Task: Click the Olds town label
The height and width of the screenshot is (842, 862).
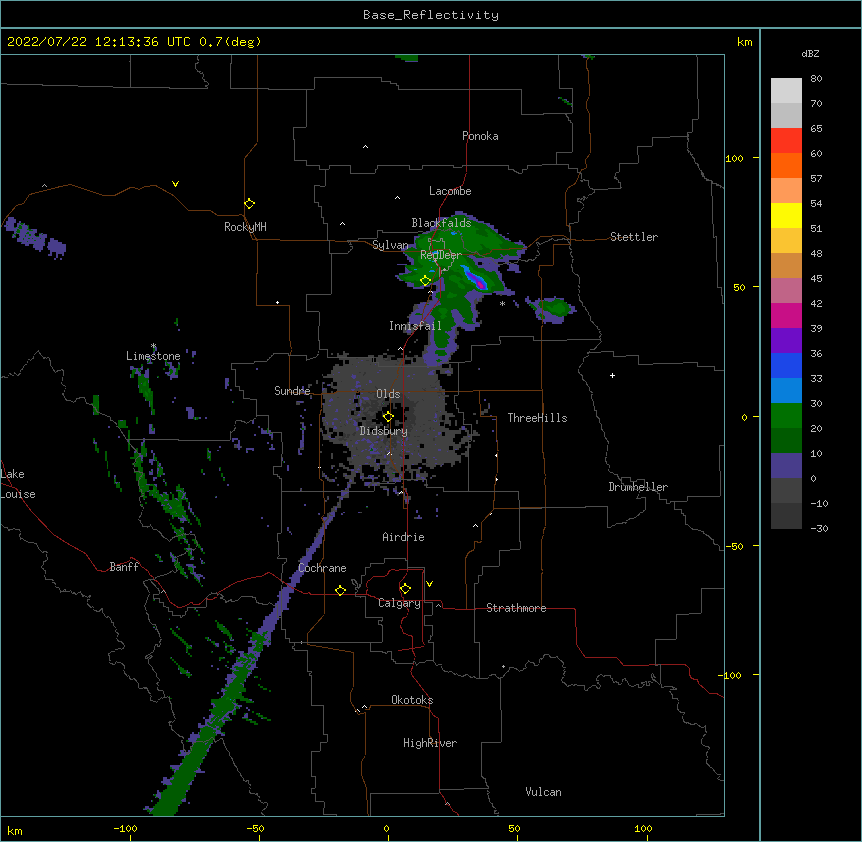Action: (388, 394)
